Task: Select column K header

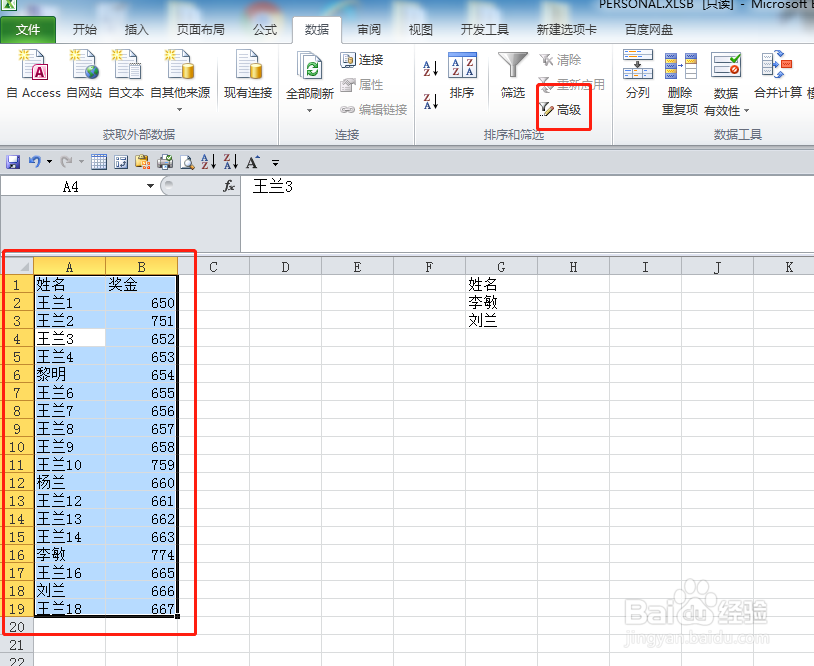Action: pyautogui.click(x=784, y=267)
